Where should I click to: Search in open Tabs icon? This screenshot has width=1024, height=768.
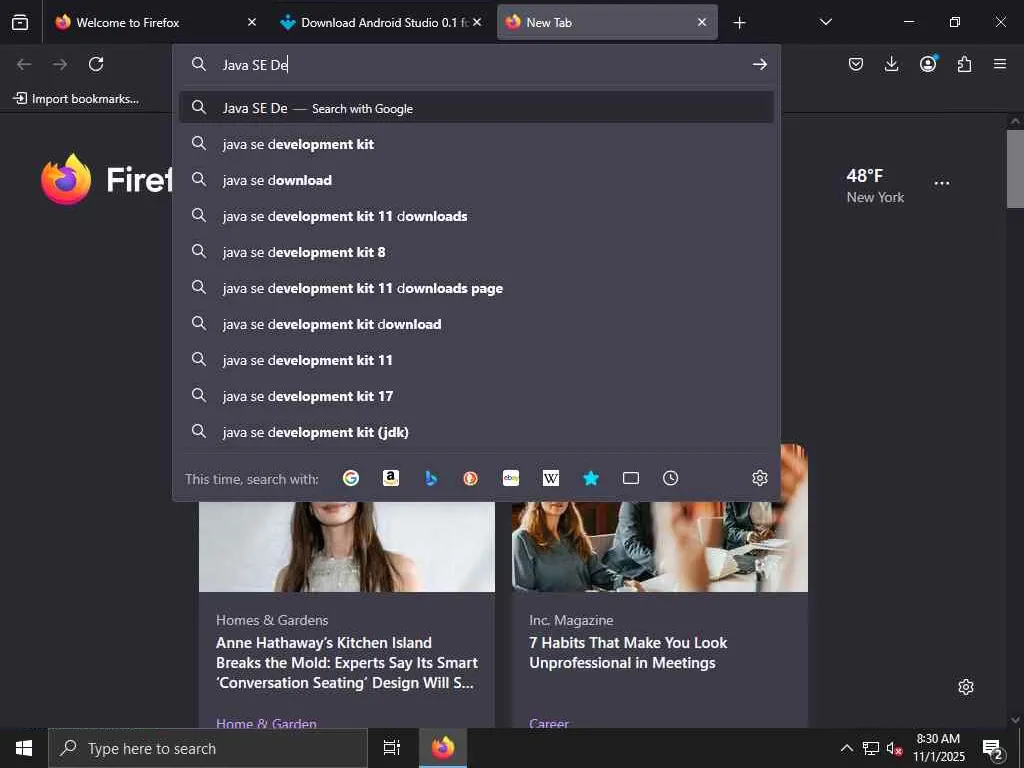click(x=630, y=478)
